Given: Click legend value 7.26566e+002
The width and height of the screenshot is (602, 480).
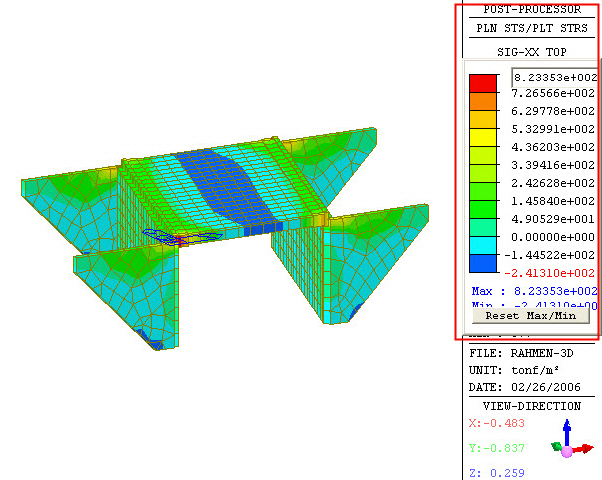Looking at the screenshot, I should coord(553,93).
